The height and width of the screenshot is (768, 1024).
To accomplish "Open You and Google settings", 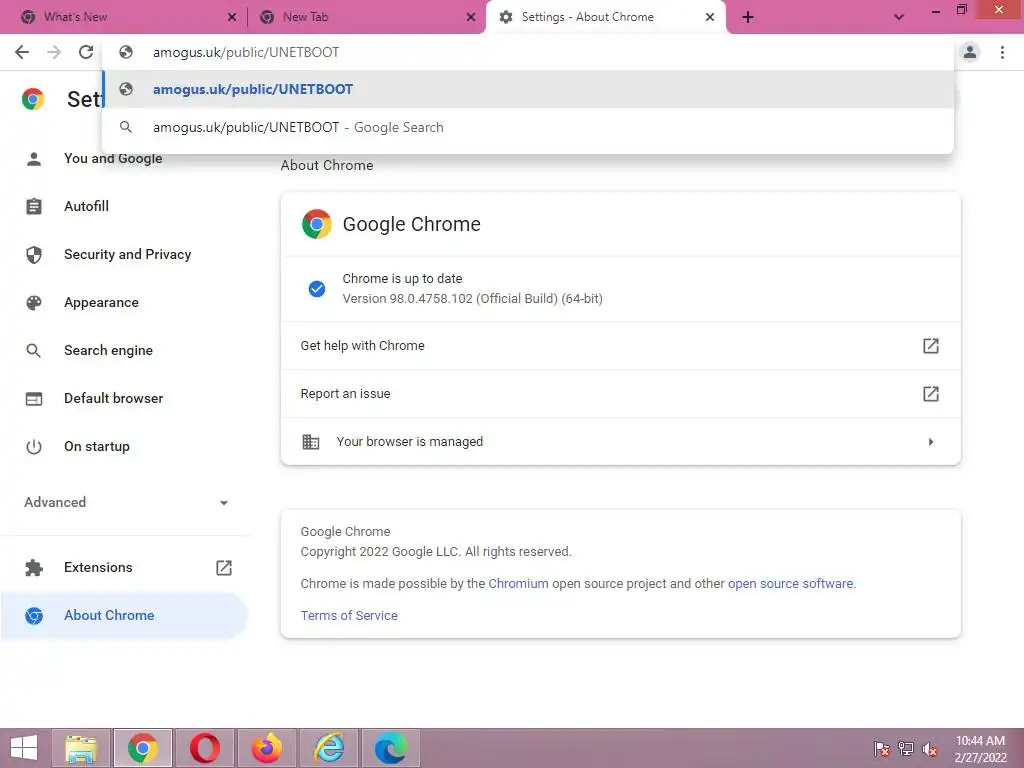I will click(x=113, y=159).
